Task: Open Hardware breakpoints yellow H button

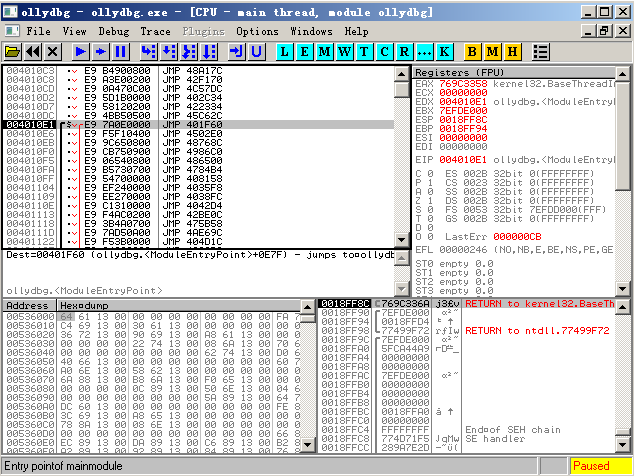Action: click(x=512, y=52)
